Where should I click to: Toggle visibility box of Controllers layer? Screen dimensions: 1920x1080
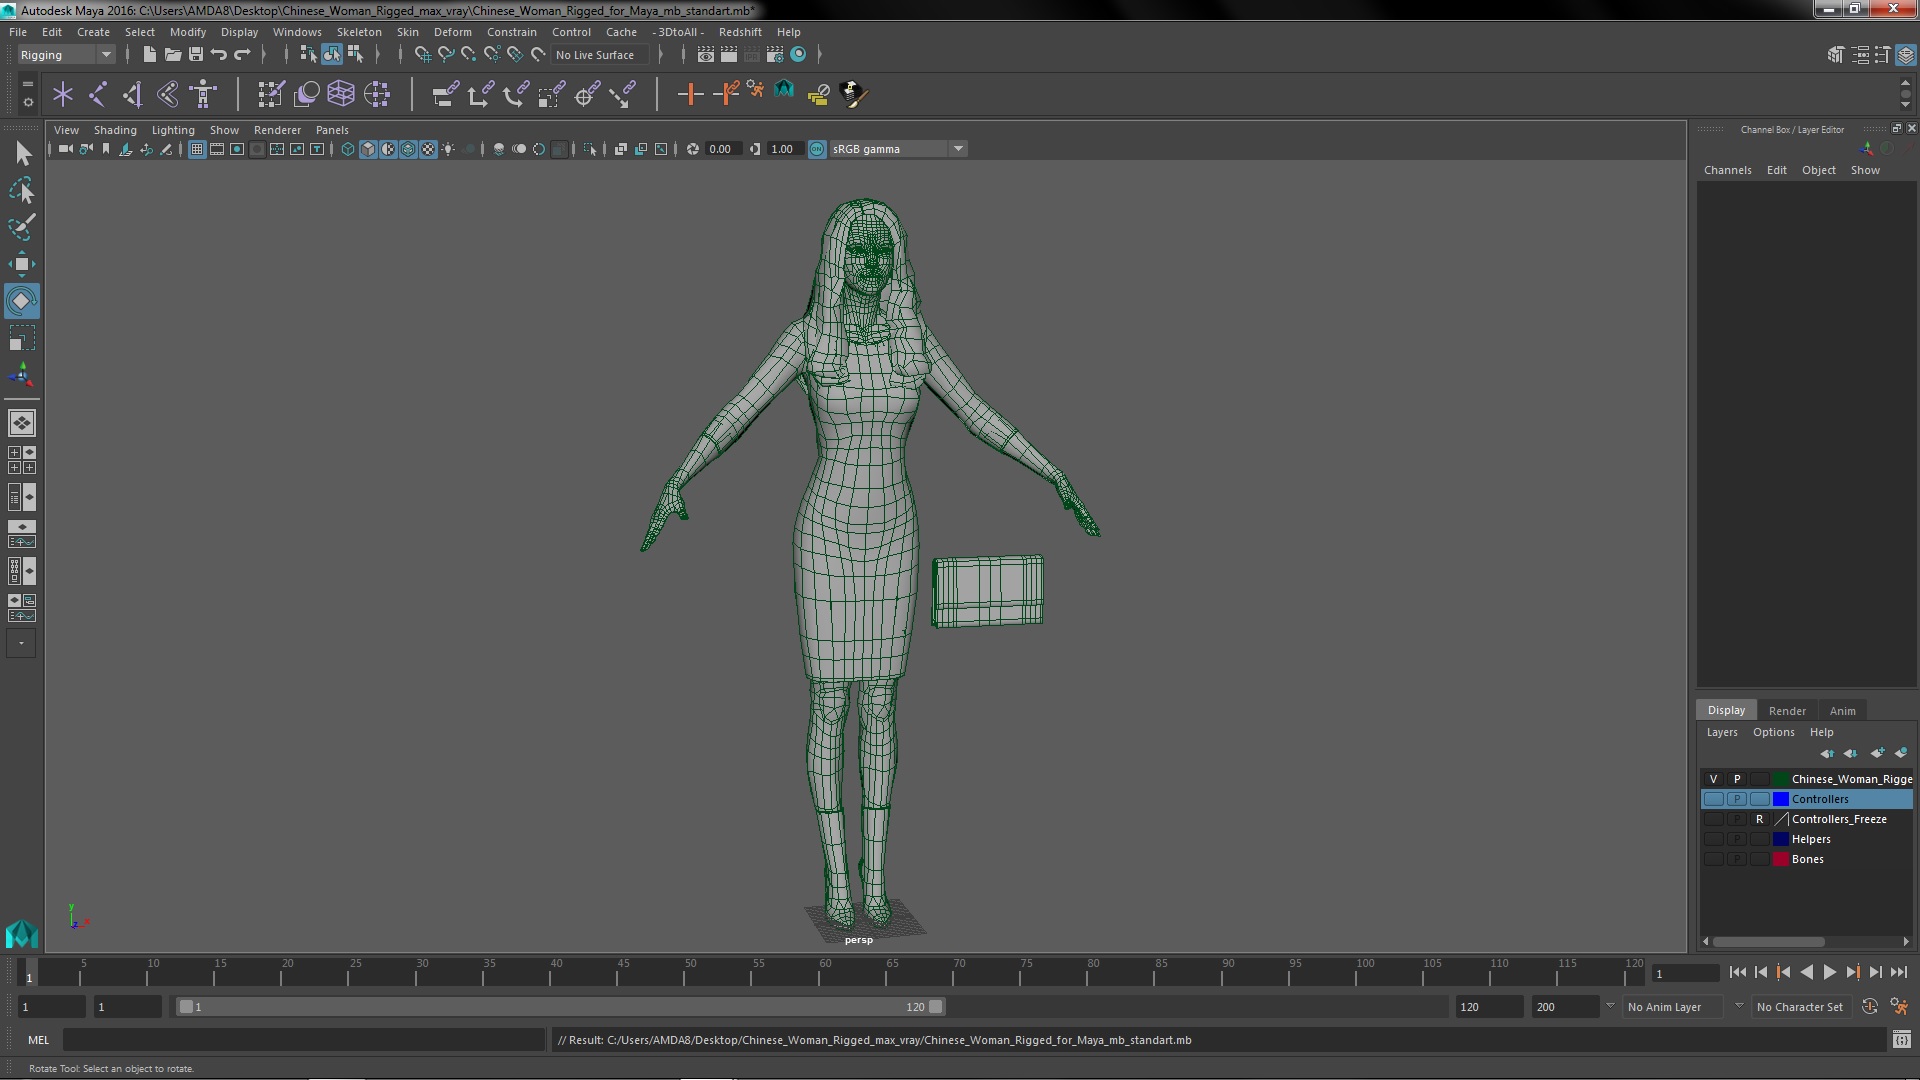(x=1714, y=799)
